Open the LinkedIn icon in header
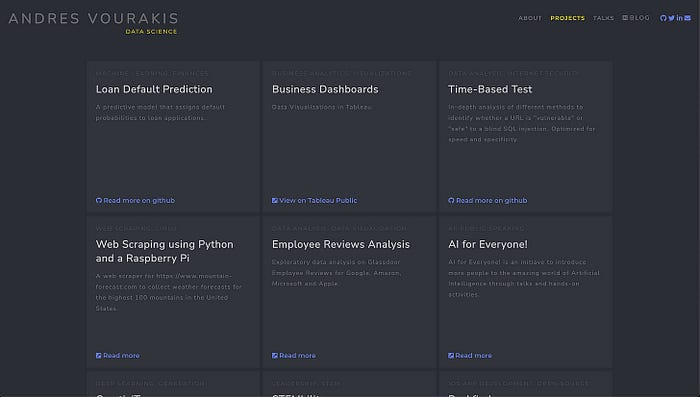 (x=679, y=18)
